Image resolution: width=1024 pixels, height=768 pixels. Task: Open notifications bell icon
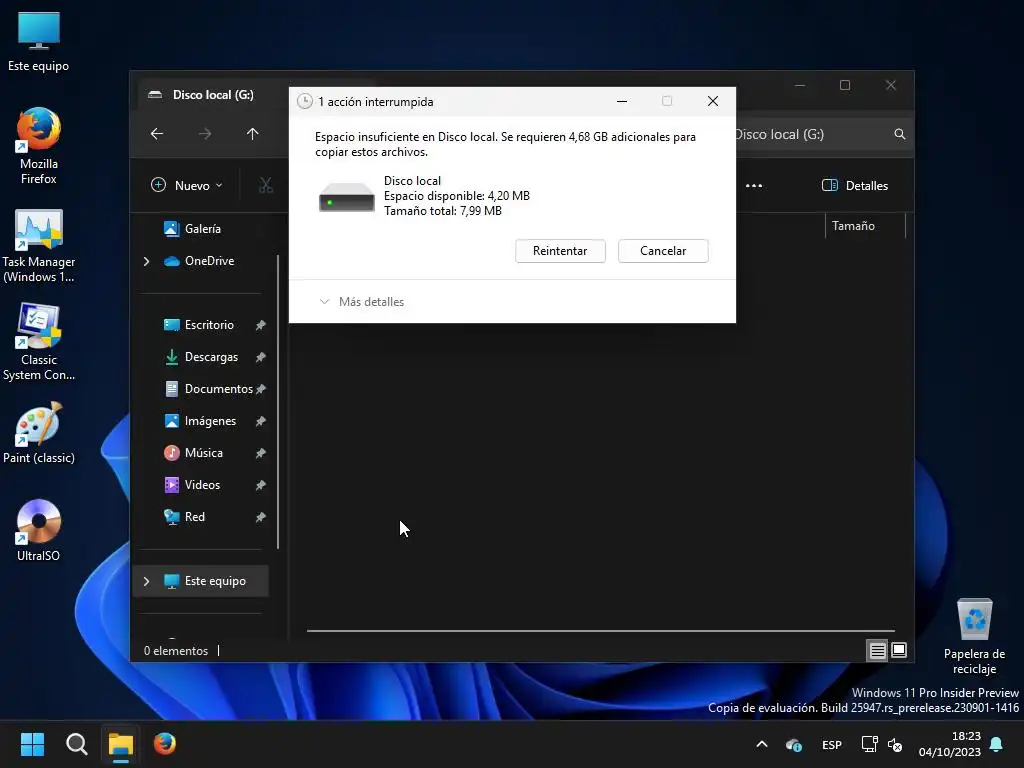click(x=997, y=744)
